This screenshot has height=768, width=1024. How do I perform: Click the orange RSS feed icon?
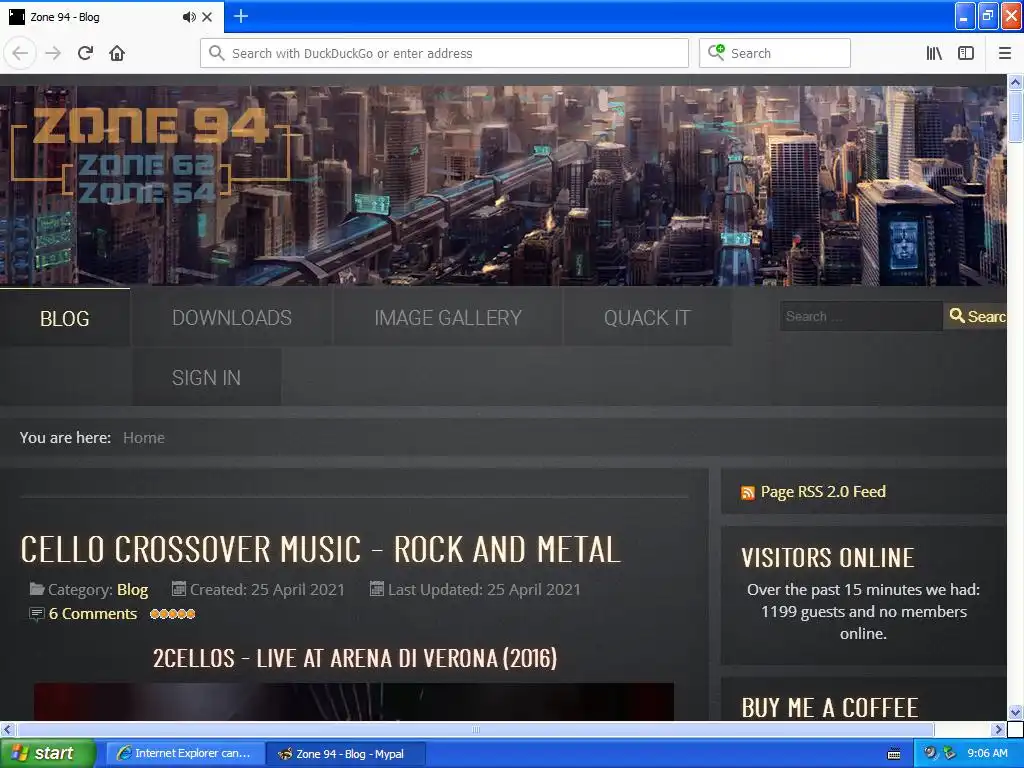pos(748,493)
